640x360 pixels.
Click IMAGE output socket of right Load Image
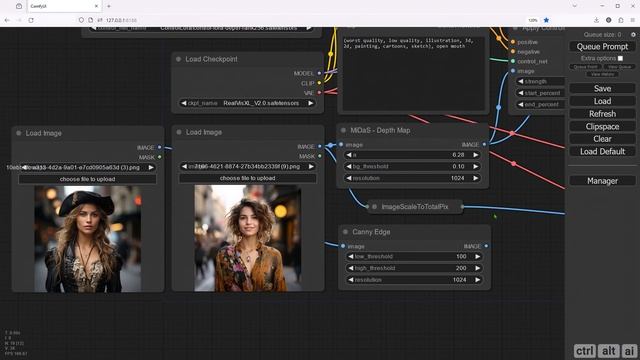(x=320, y=146)
